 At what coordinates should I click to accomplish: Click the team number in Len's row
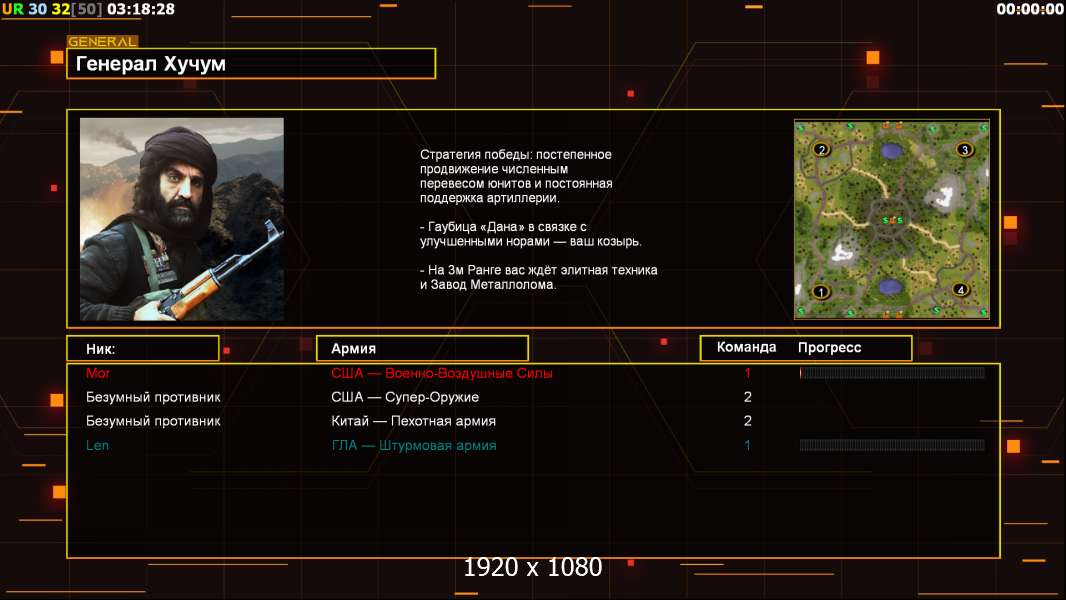748,445
